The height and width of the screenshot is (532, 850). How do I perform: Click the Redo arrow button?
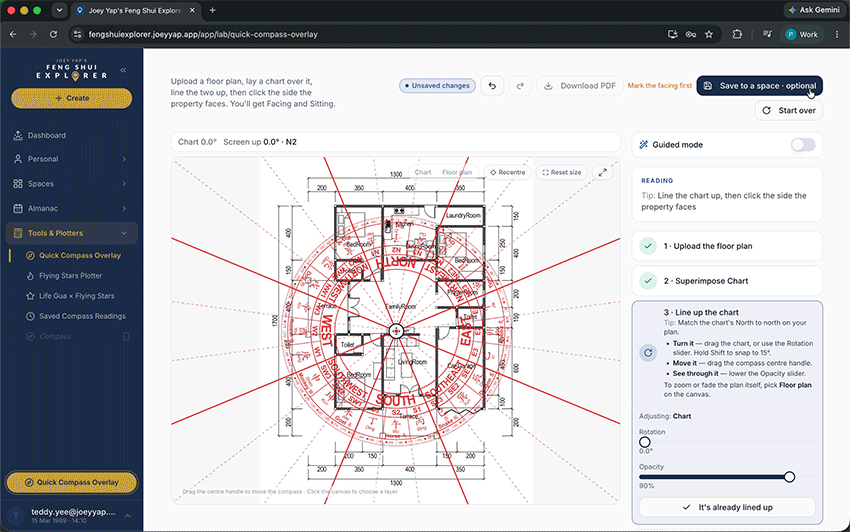[520, 86]
